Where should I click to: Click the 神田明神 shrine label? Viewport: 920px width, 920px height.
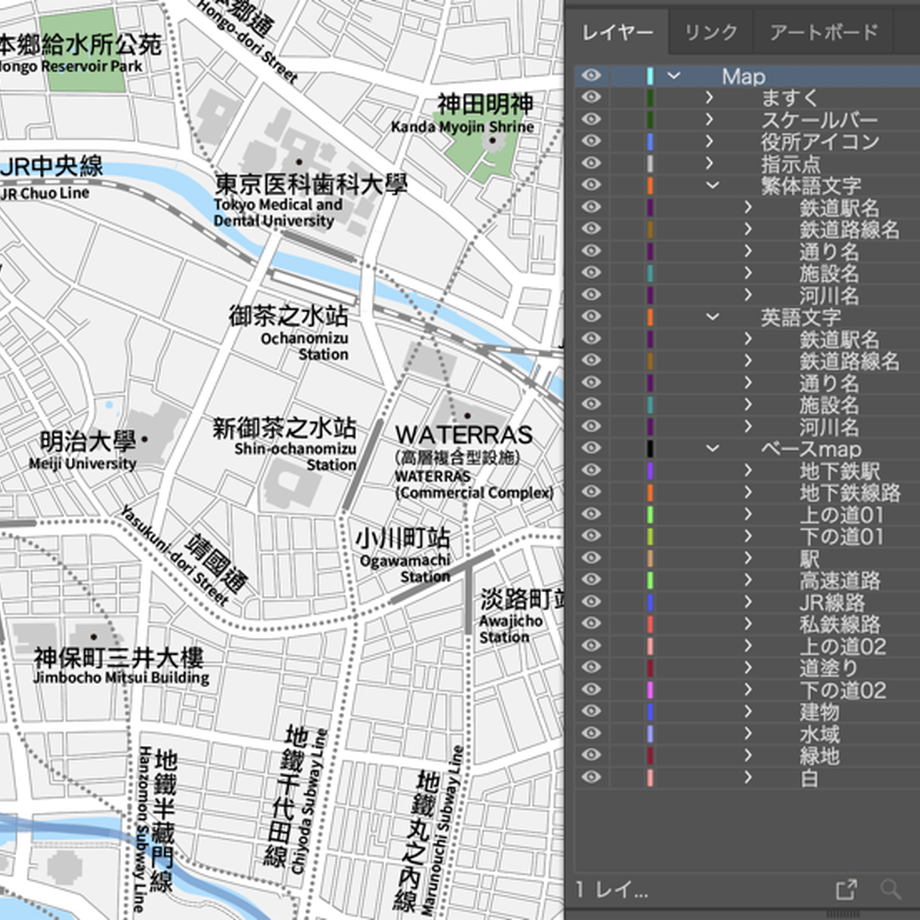point(485,104)
